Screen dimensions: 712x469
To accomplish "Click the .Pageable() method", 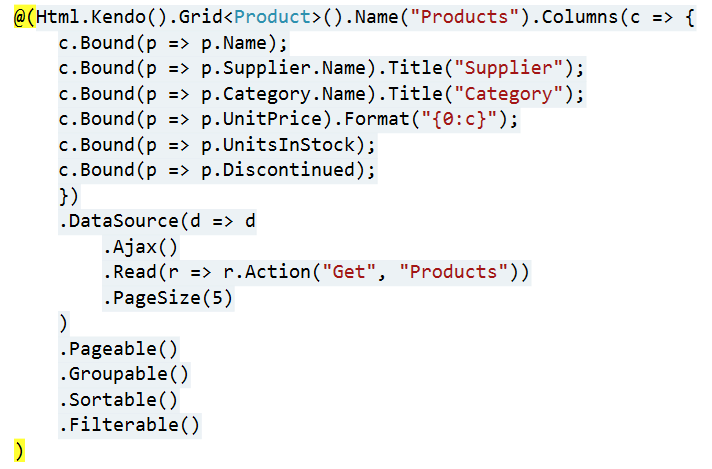I will (x=119, y=349).
